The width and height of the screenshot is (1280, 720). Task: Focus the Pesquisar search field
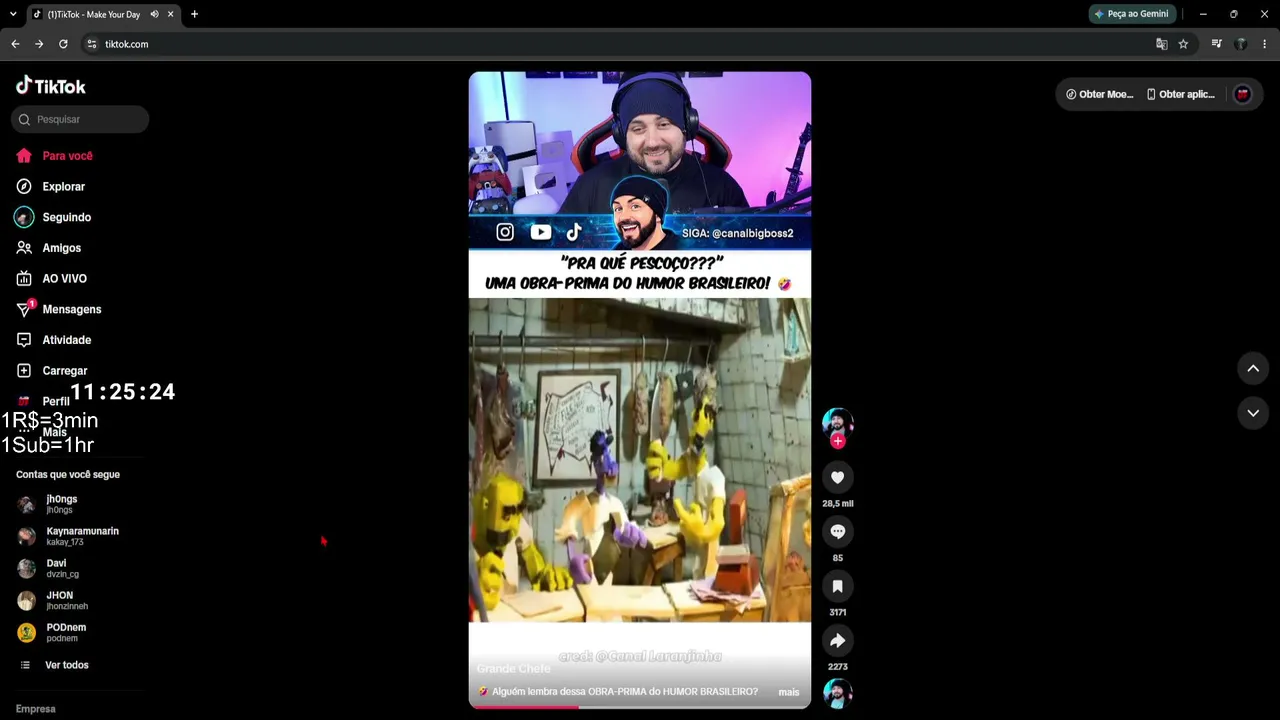[80, 119]
